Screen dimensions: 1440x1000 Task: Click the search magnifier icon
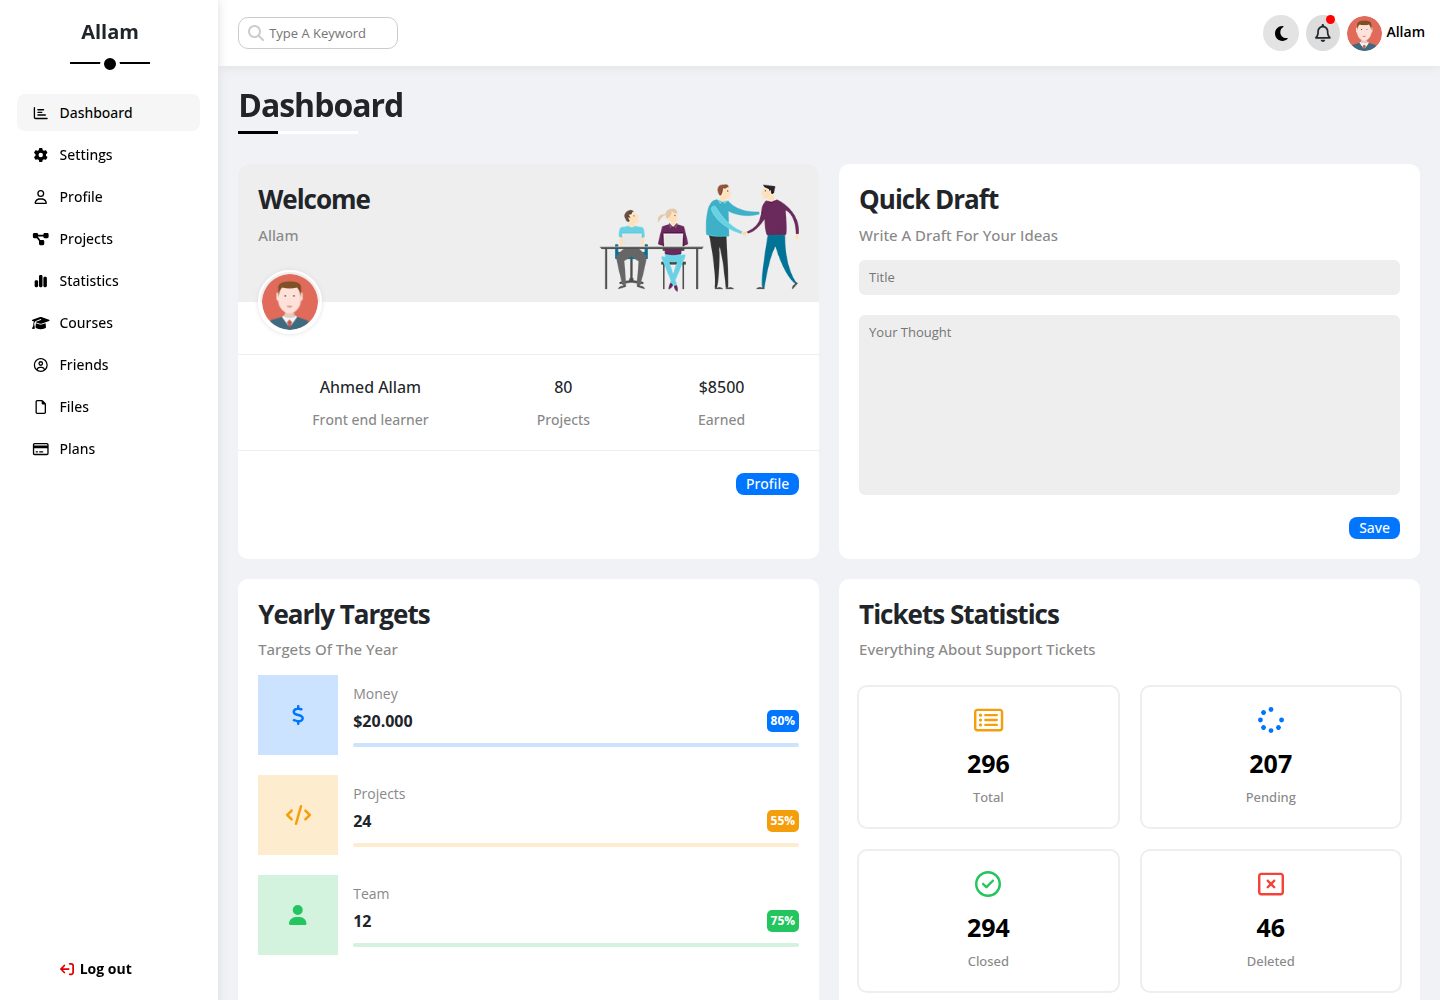coord(256,33)
